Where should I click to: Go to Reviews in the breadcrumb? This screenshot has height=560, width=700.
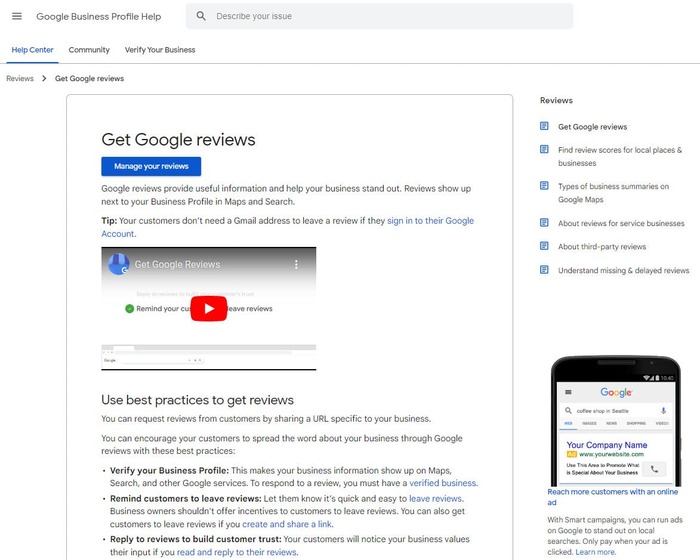click(x=20, y=78)
